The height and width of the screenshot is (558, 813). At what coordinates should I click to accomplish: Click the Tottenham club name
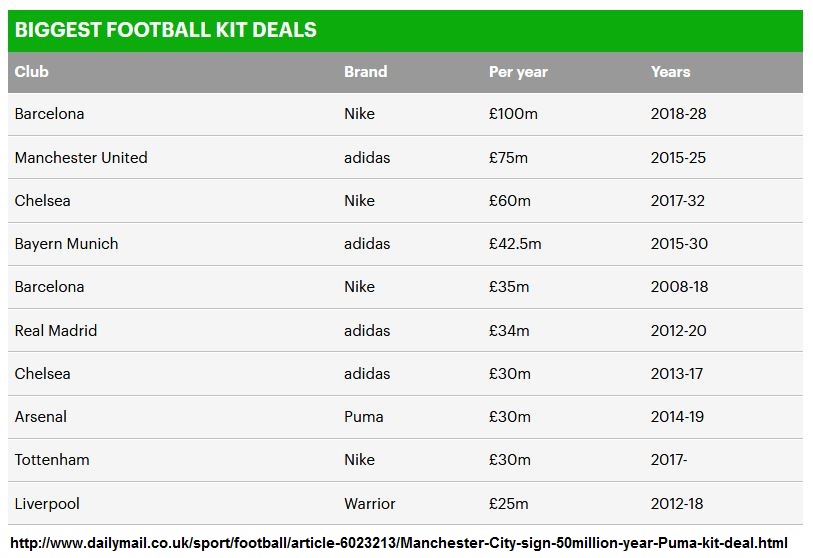click(x=52, y=460)
